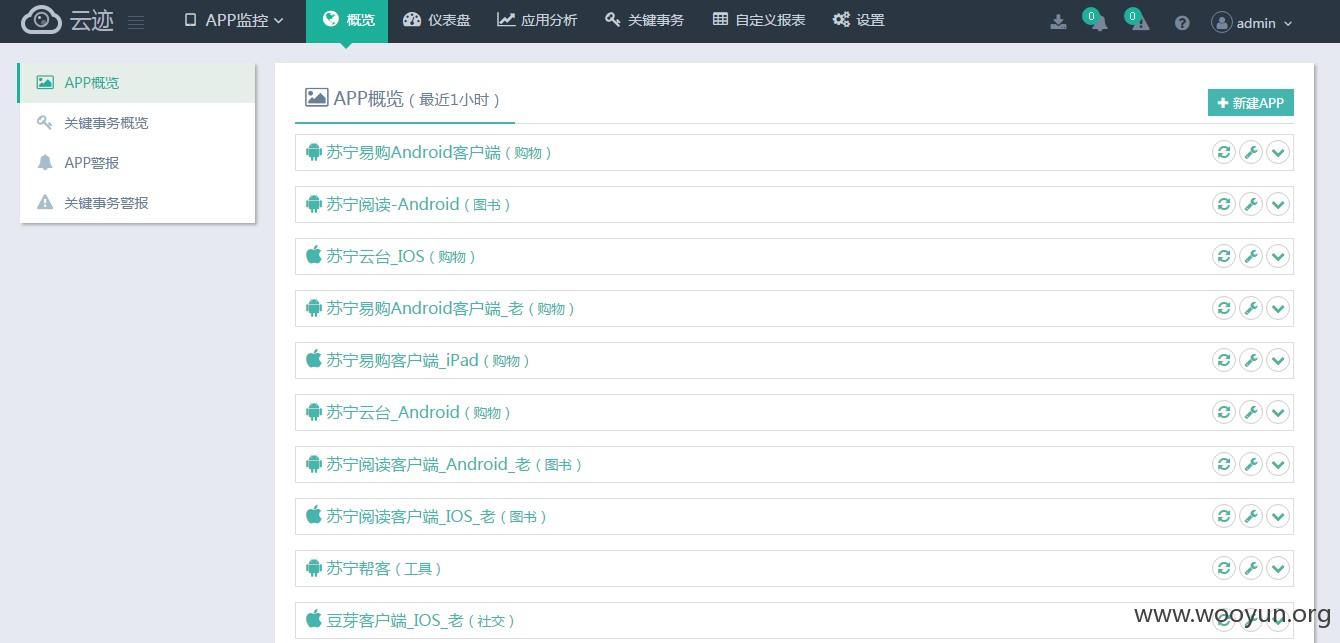Click the download icon in header
This screenshot has width=1340, height=643.
(x=1058, y=22)
